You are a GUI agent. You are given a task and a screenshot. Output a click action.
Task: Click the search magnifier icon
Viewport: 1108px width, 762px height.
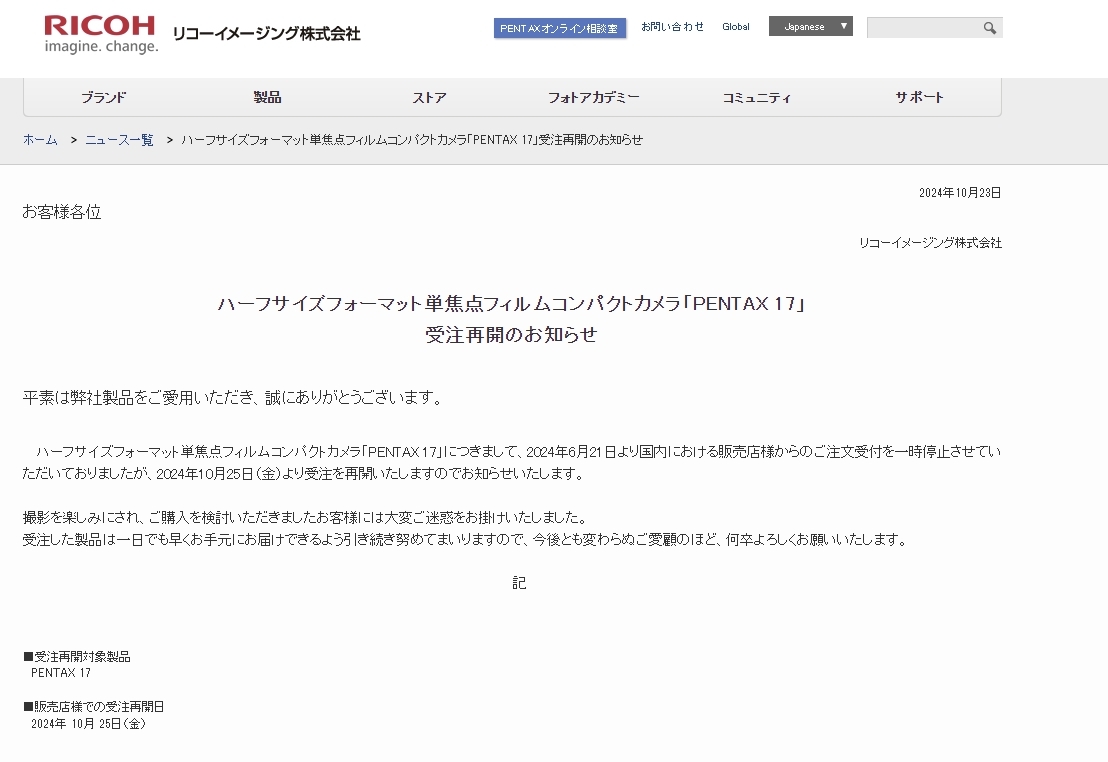[x=990, y=28]
